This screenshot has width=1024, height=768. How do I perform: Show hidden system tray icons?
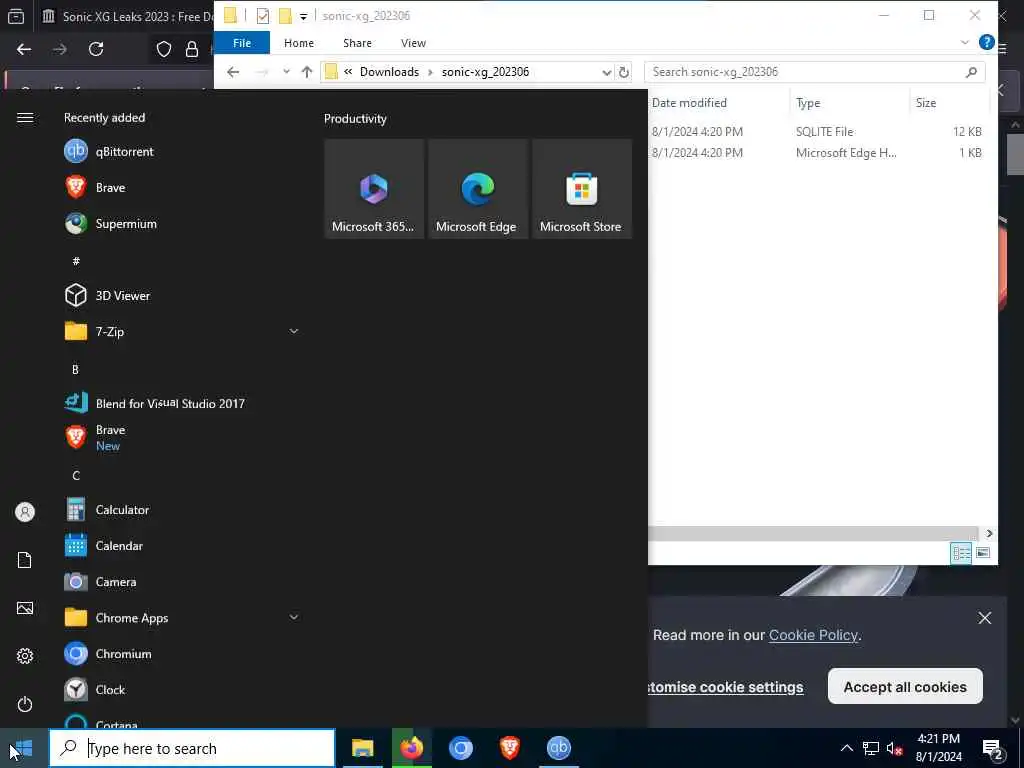846,748
